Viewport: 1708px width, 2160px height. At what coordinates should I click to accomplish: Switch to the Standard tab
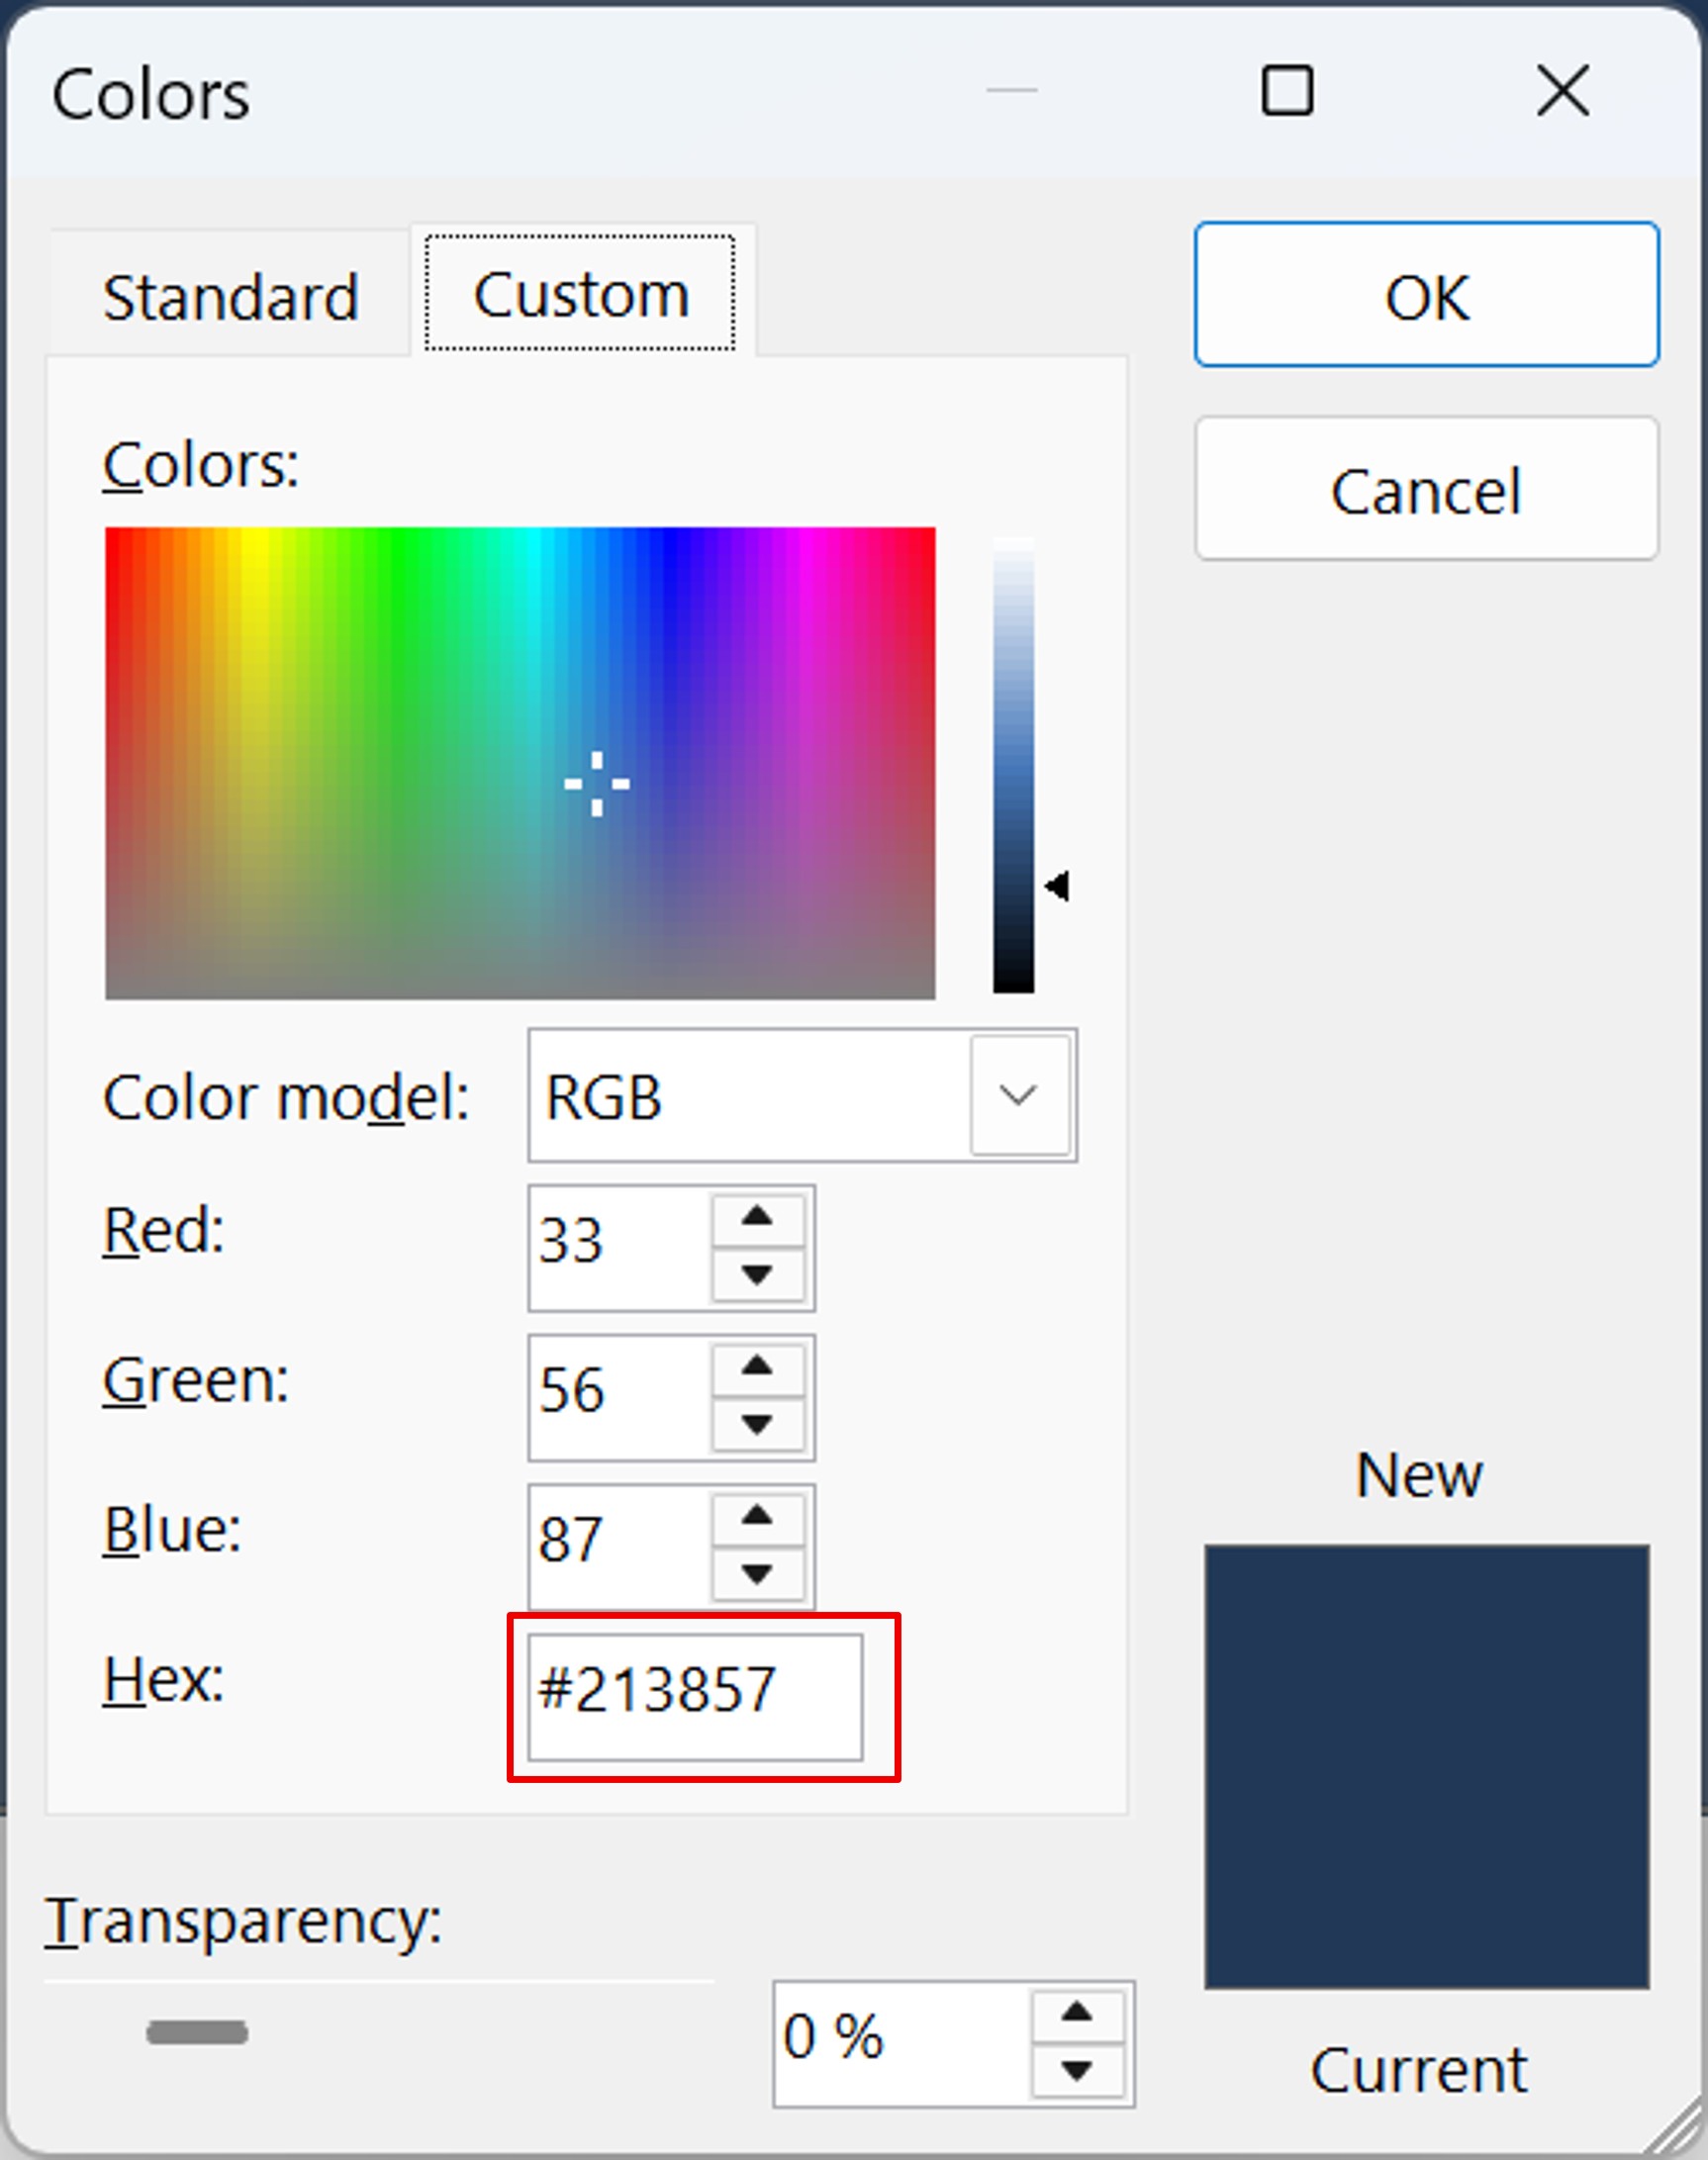pos(230,297)
